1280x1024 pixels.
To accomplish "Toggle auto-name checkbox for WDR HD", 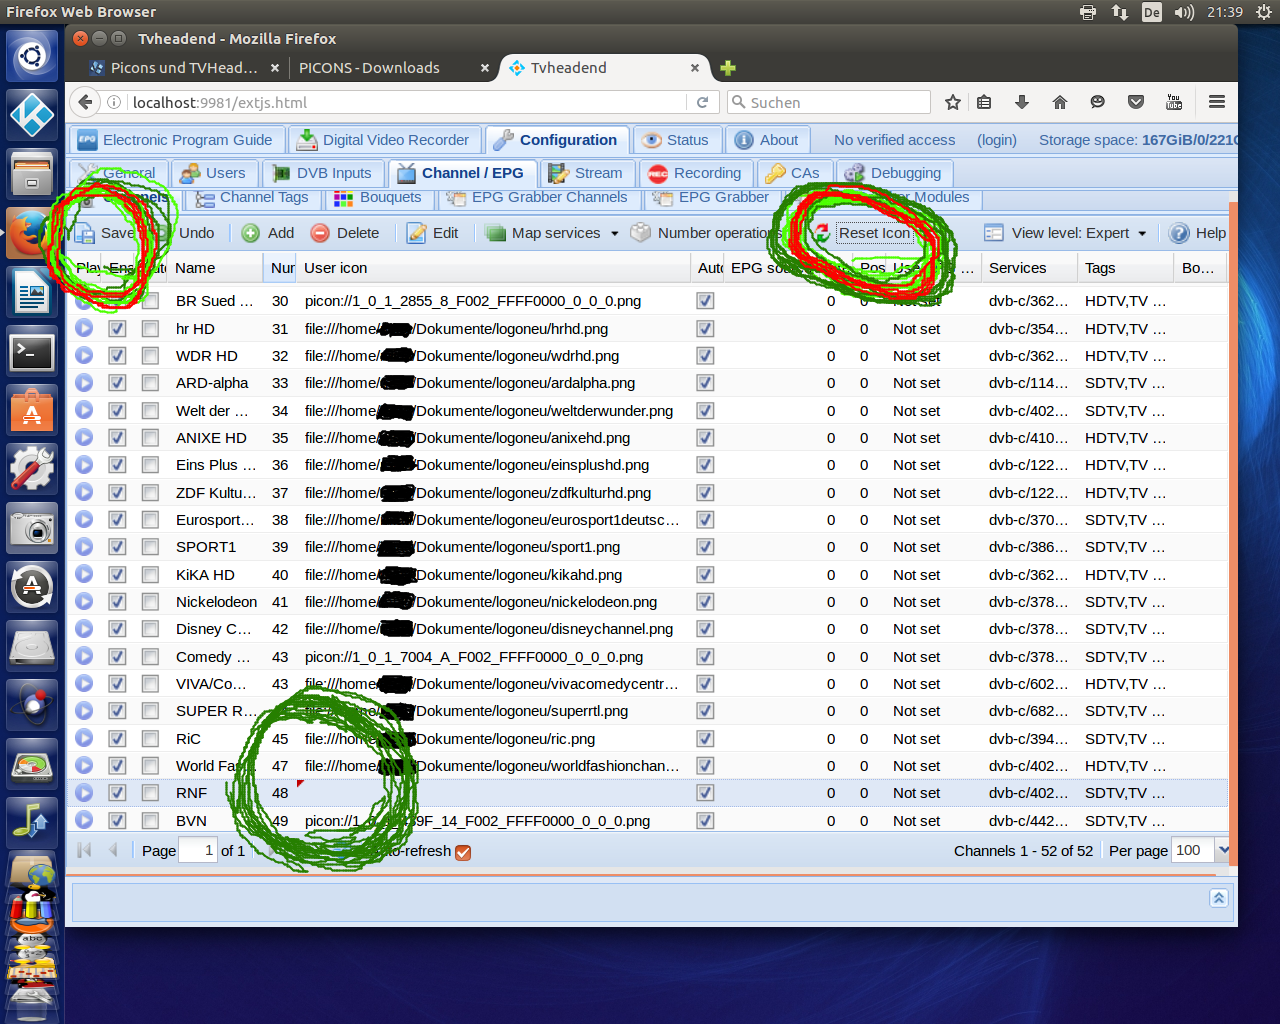I will click(x=150, y=355).
